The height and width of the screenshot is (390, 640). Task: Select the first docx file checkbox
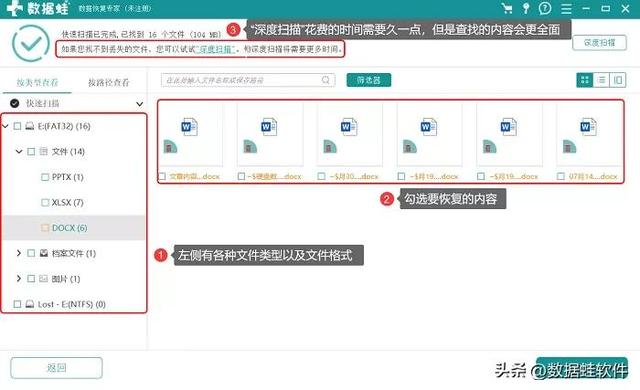pos(162,176)
